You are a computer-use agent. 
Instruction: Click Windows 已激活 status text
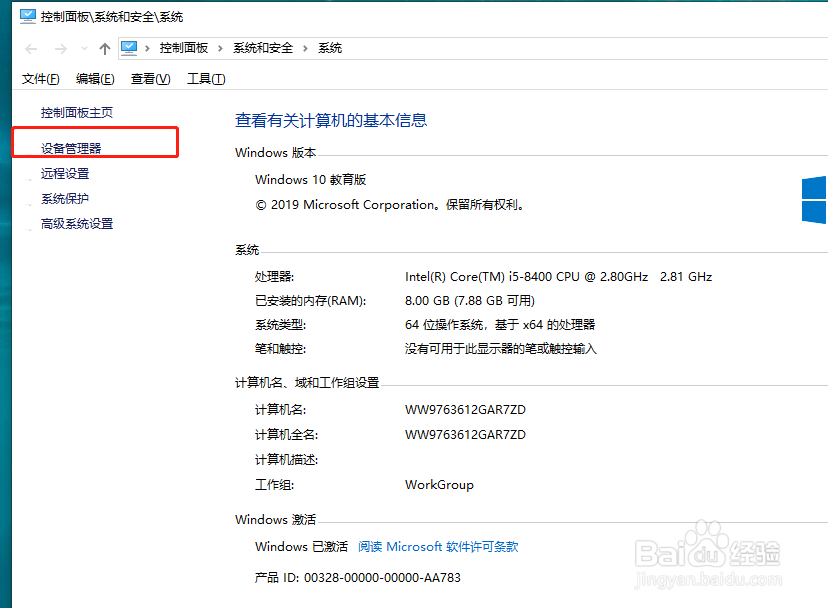click(x=302, y=547)
